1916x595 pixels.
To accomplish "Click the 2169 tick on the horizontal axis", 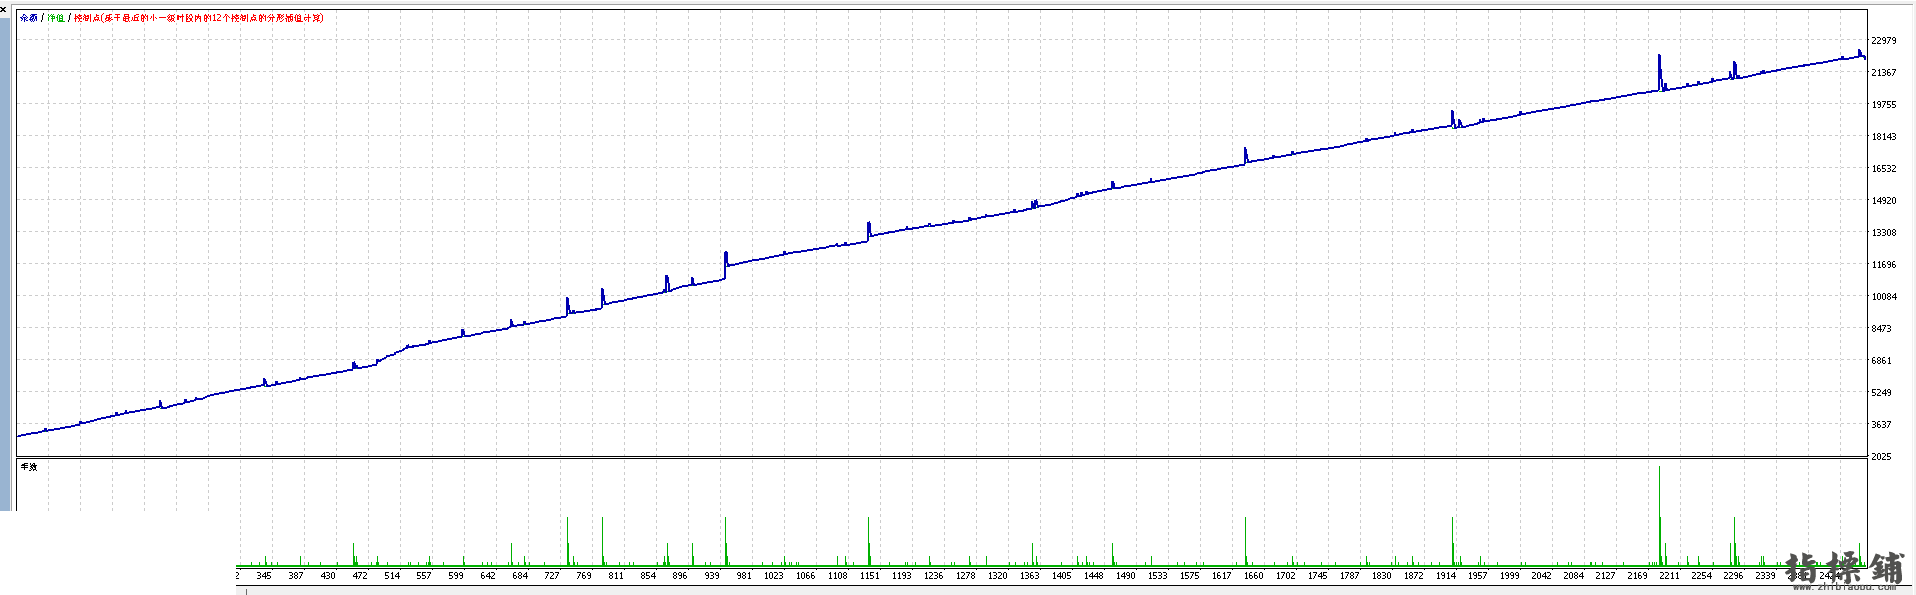I will coord(1638,576).
